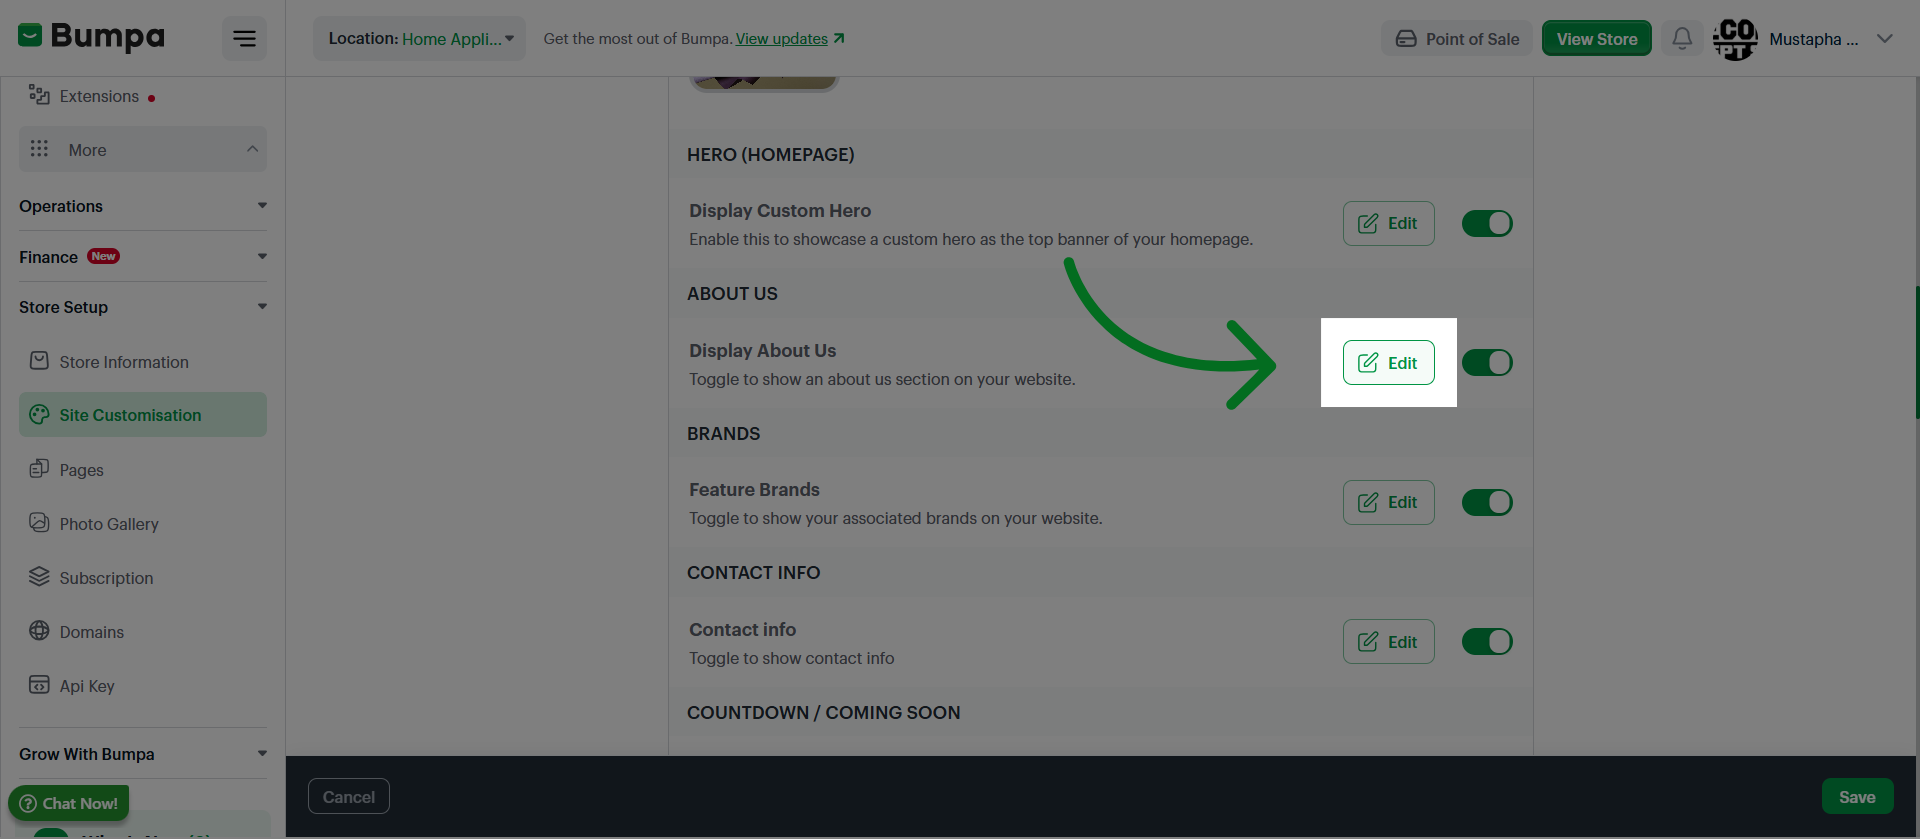Open the notifications bell
Viewport: 1920px width, 839px height.
pos(1682,38)
